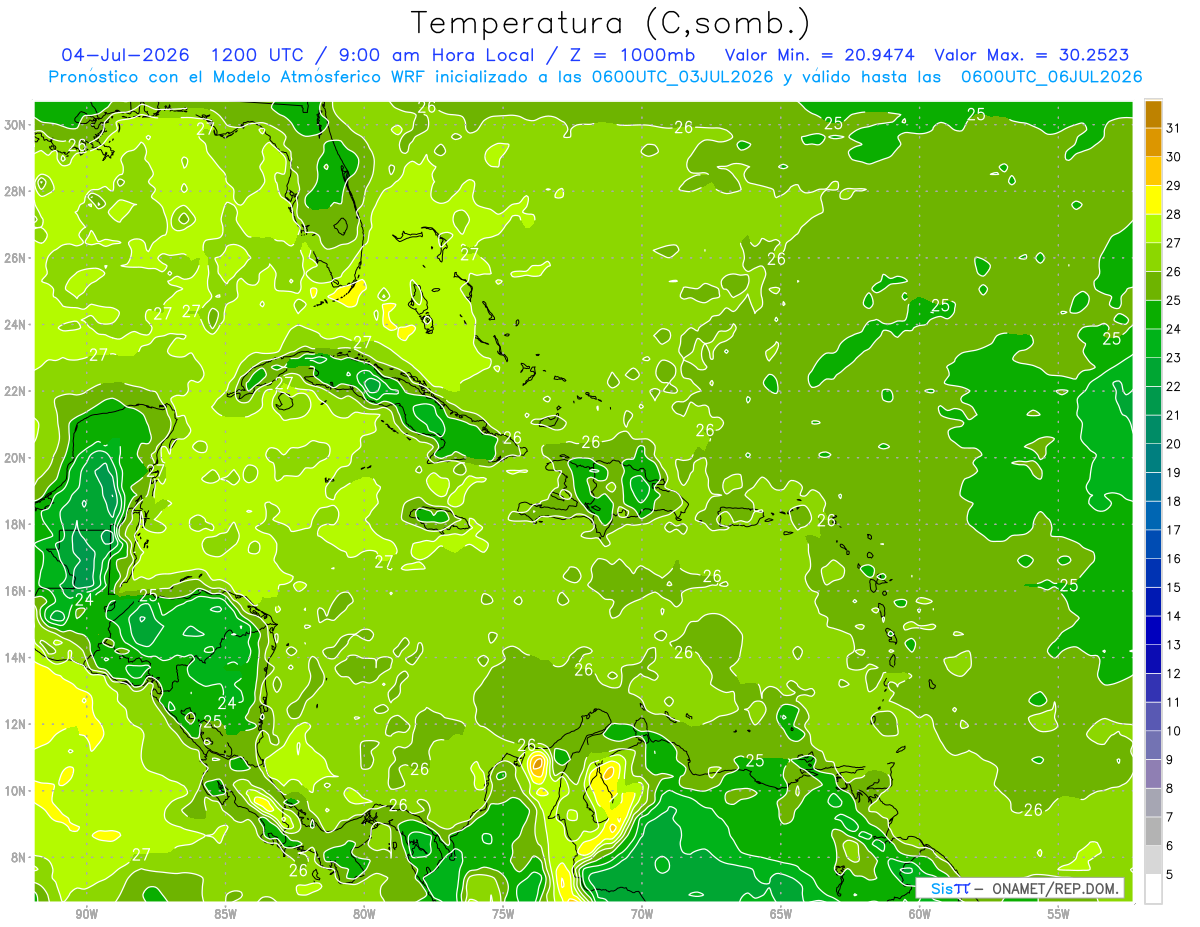Image resolution: width=1200 pixels, height=927 pixels.
Task: Pick the orange legend swatch between 30 and 31
Action: 1153,142
